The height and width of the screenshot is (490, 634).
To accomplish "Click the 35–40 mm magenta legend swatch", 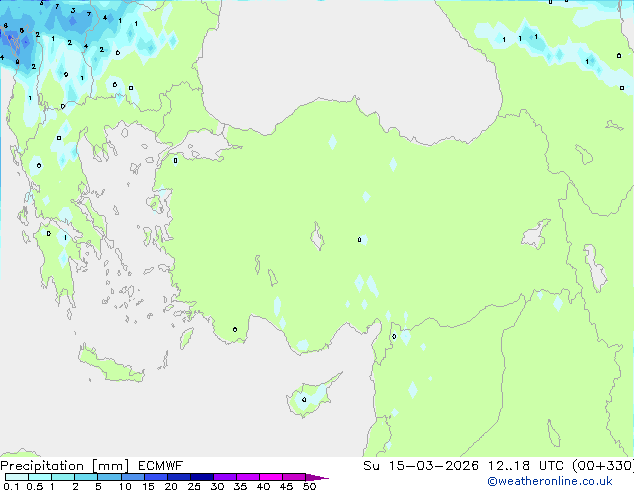I will 248,477.
